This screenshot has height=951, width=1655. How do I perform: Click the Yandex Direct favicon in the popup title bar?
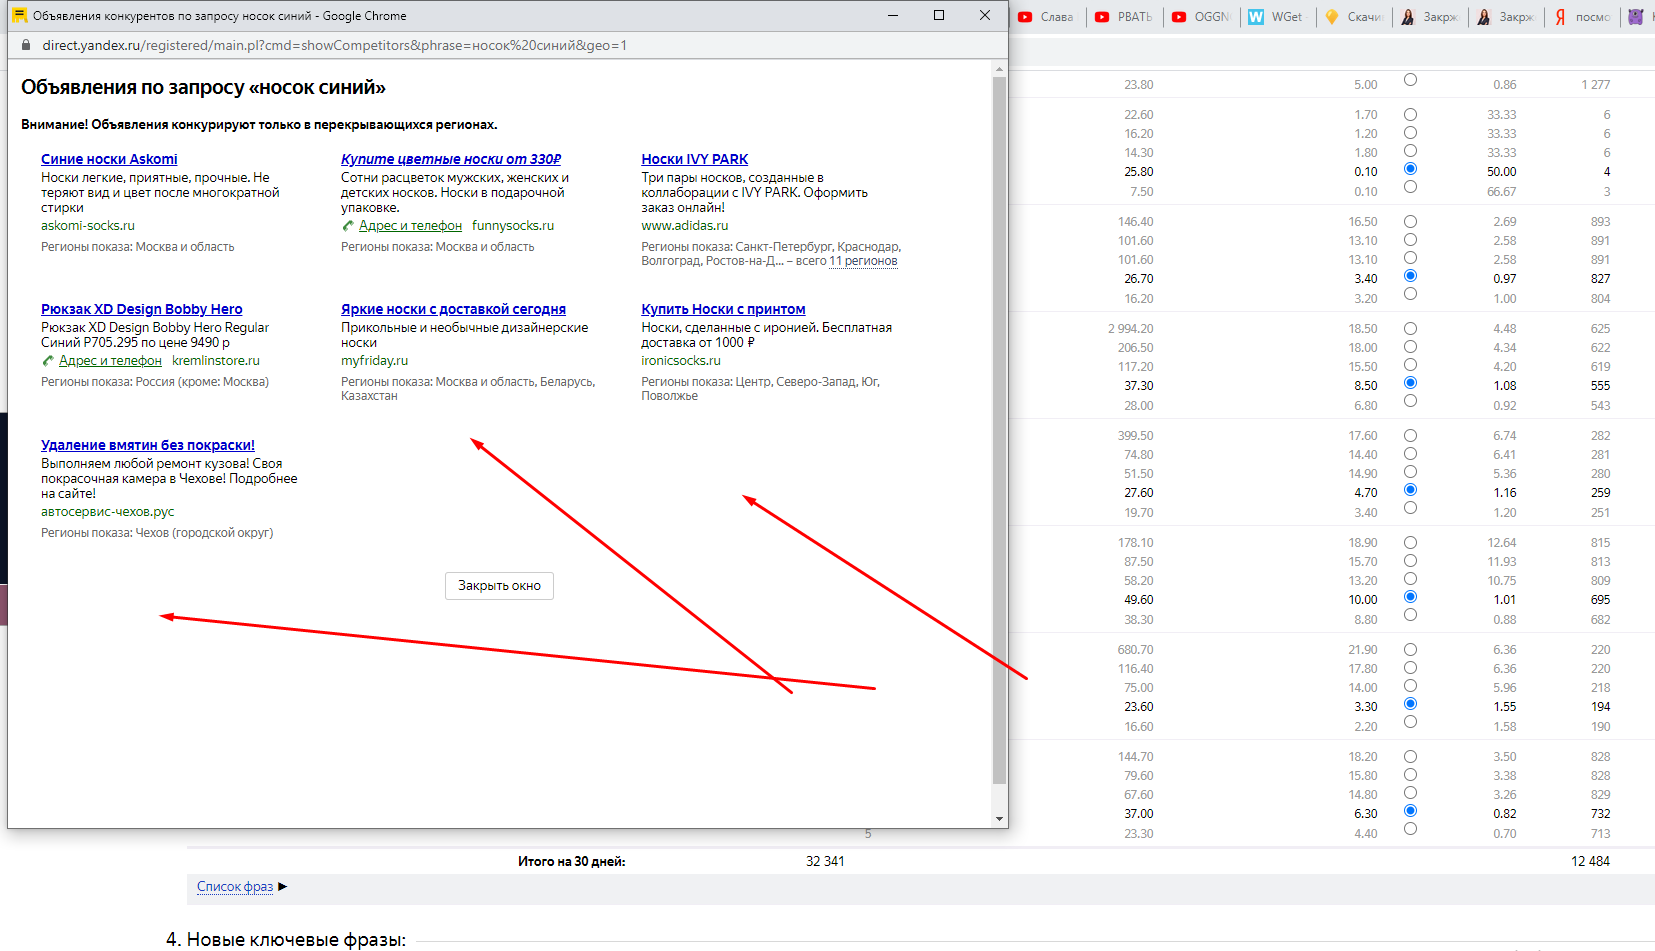19,15
